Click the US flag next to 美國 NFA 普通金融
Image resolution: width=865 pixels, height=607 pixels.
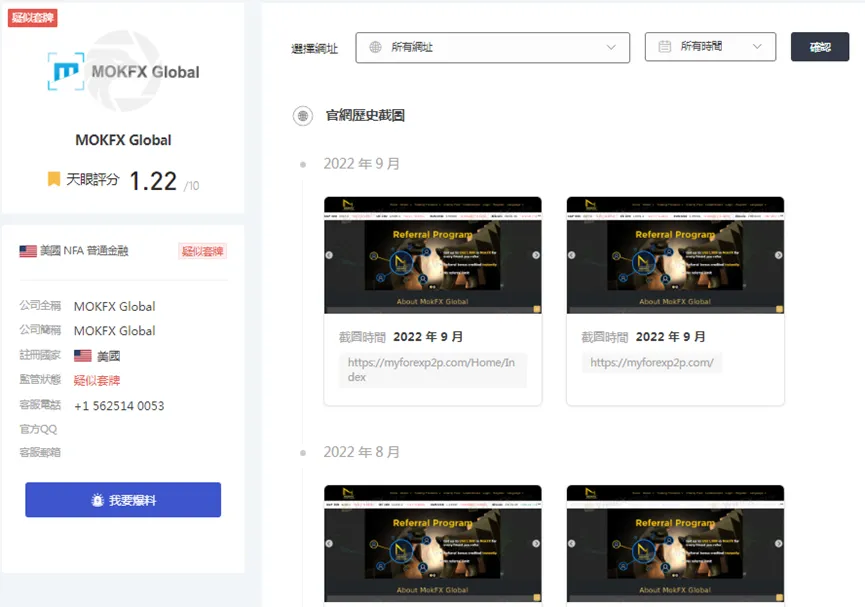coord(28,251)
